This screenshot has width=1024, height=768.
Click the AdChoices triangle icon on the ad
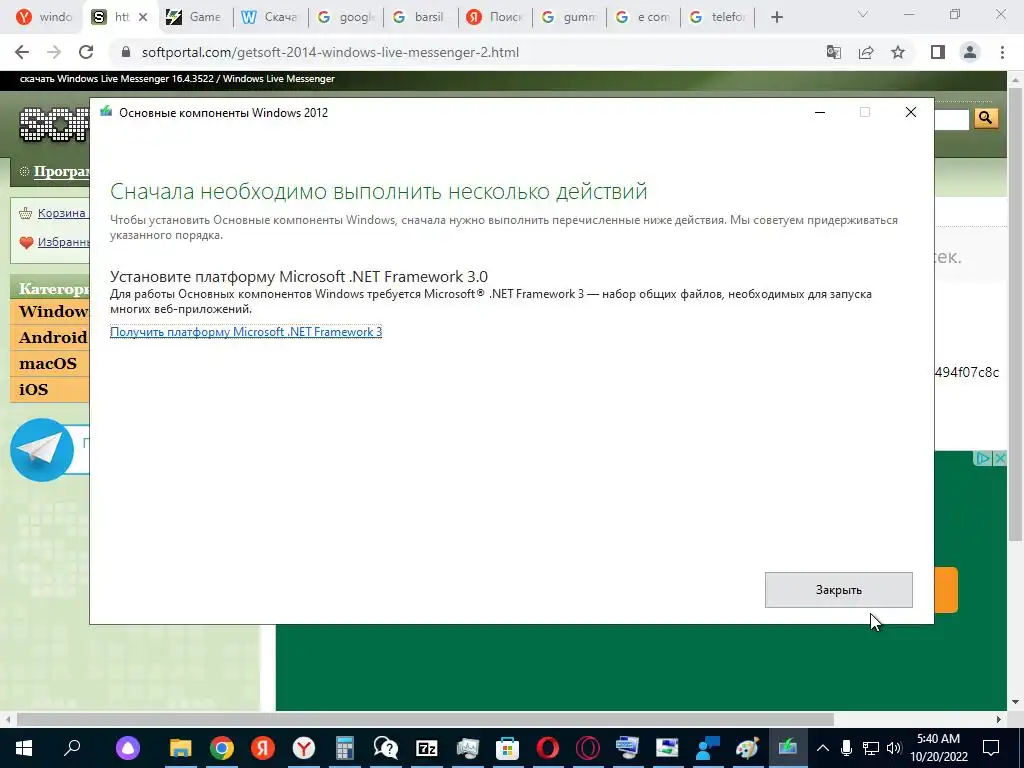983,458
